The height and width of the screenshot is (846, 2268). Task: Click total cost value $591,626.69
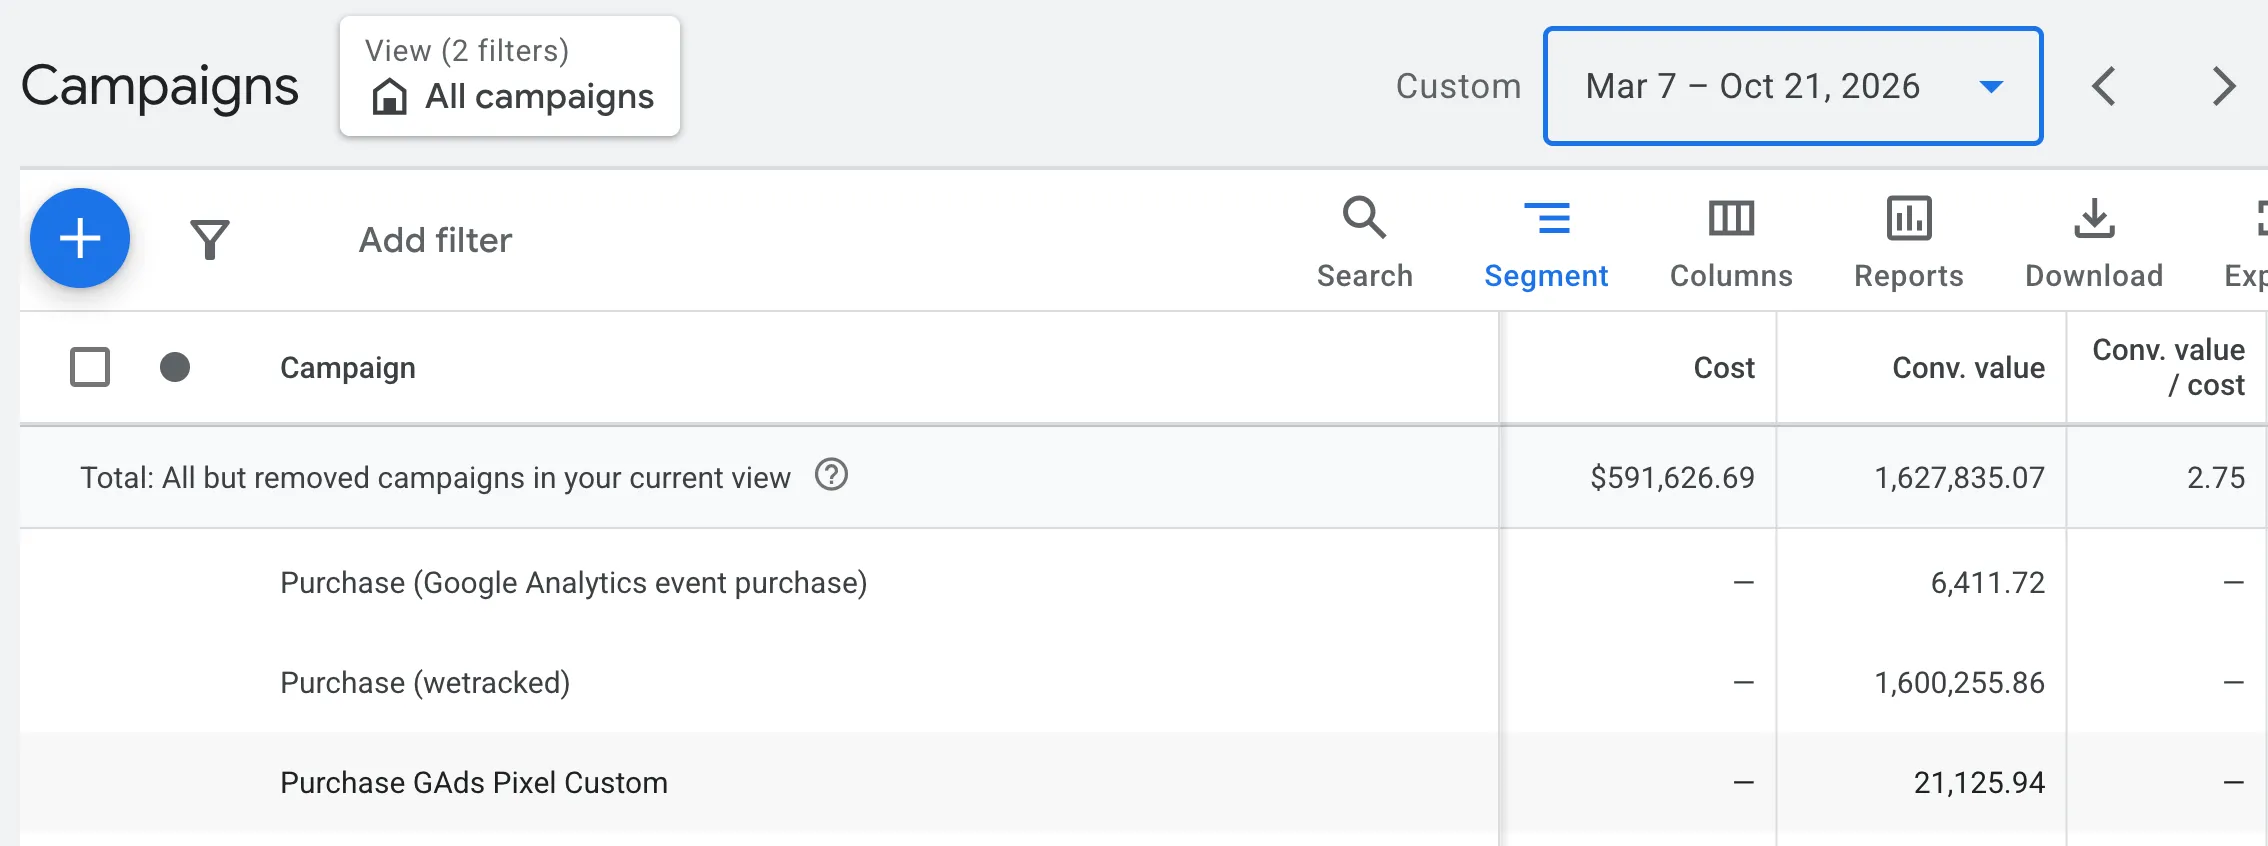tap(1672, 478)
